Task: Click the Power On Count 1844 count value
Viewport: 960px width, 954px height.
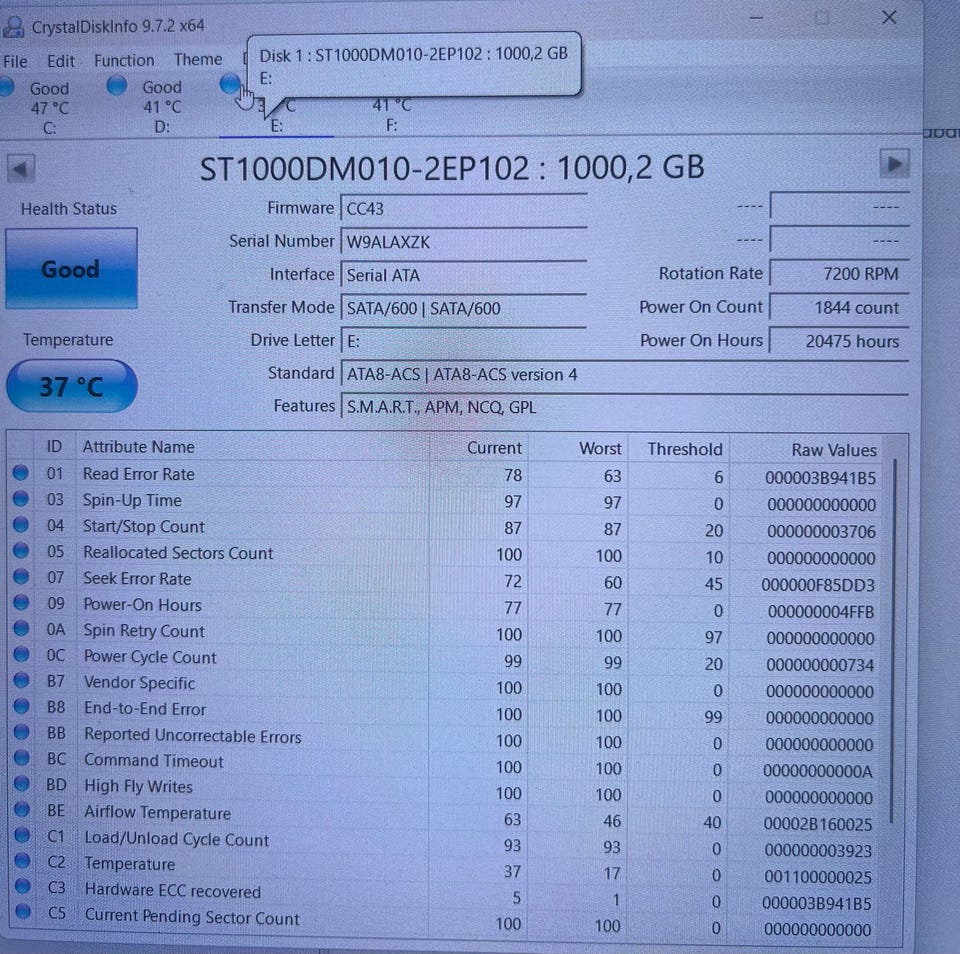Action: [839, 307]
